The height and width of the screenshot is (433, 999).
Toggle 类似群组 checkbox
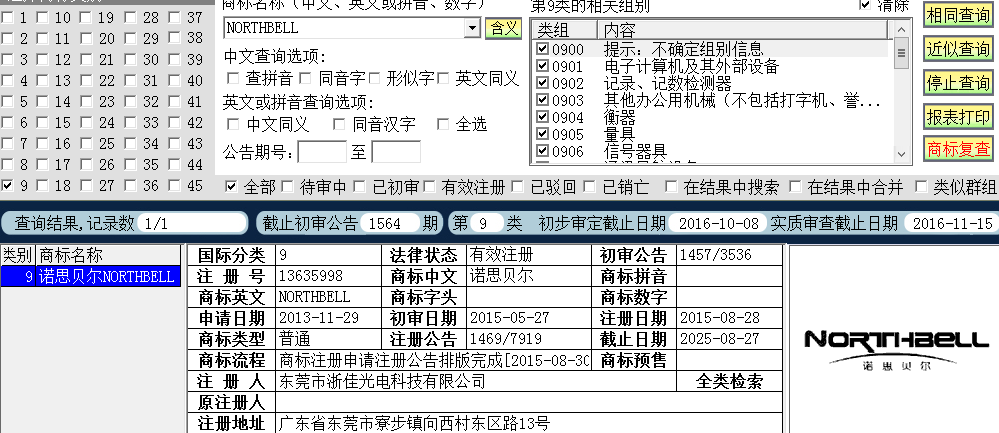pyautogui.click(x=921, y=187)
